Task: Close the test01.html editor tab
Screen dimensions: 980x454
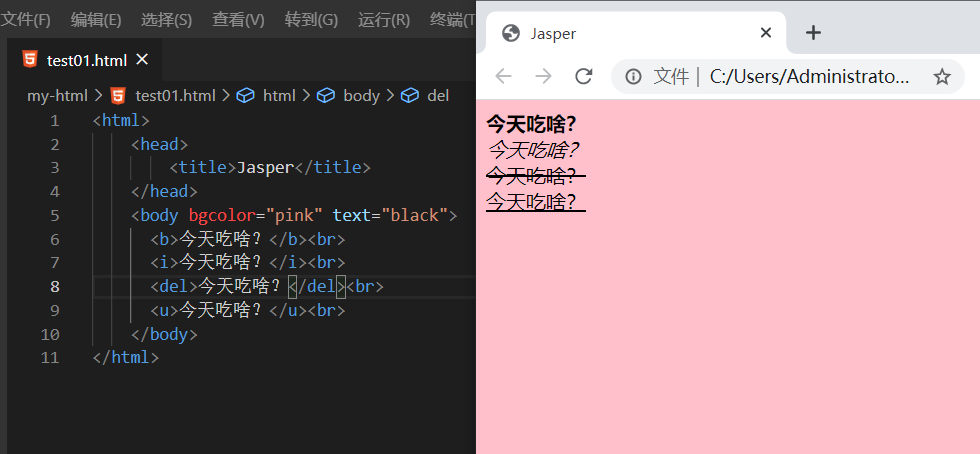Action: [142, 60]
